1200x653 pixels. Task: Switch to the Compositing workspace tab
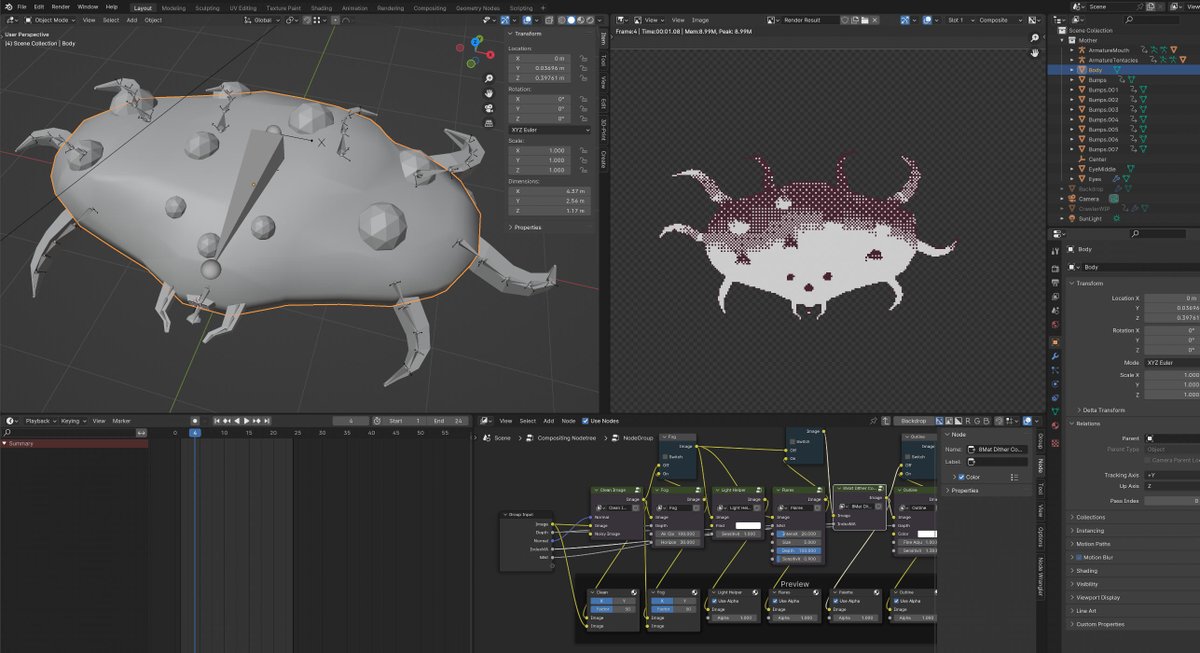coord(430,7)
